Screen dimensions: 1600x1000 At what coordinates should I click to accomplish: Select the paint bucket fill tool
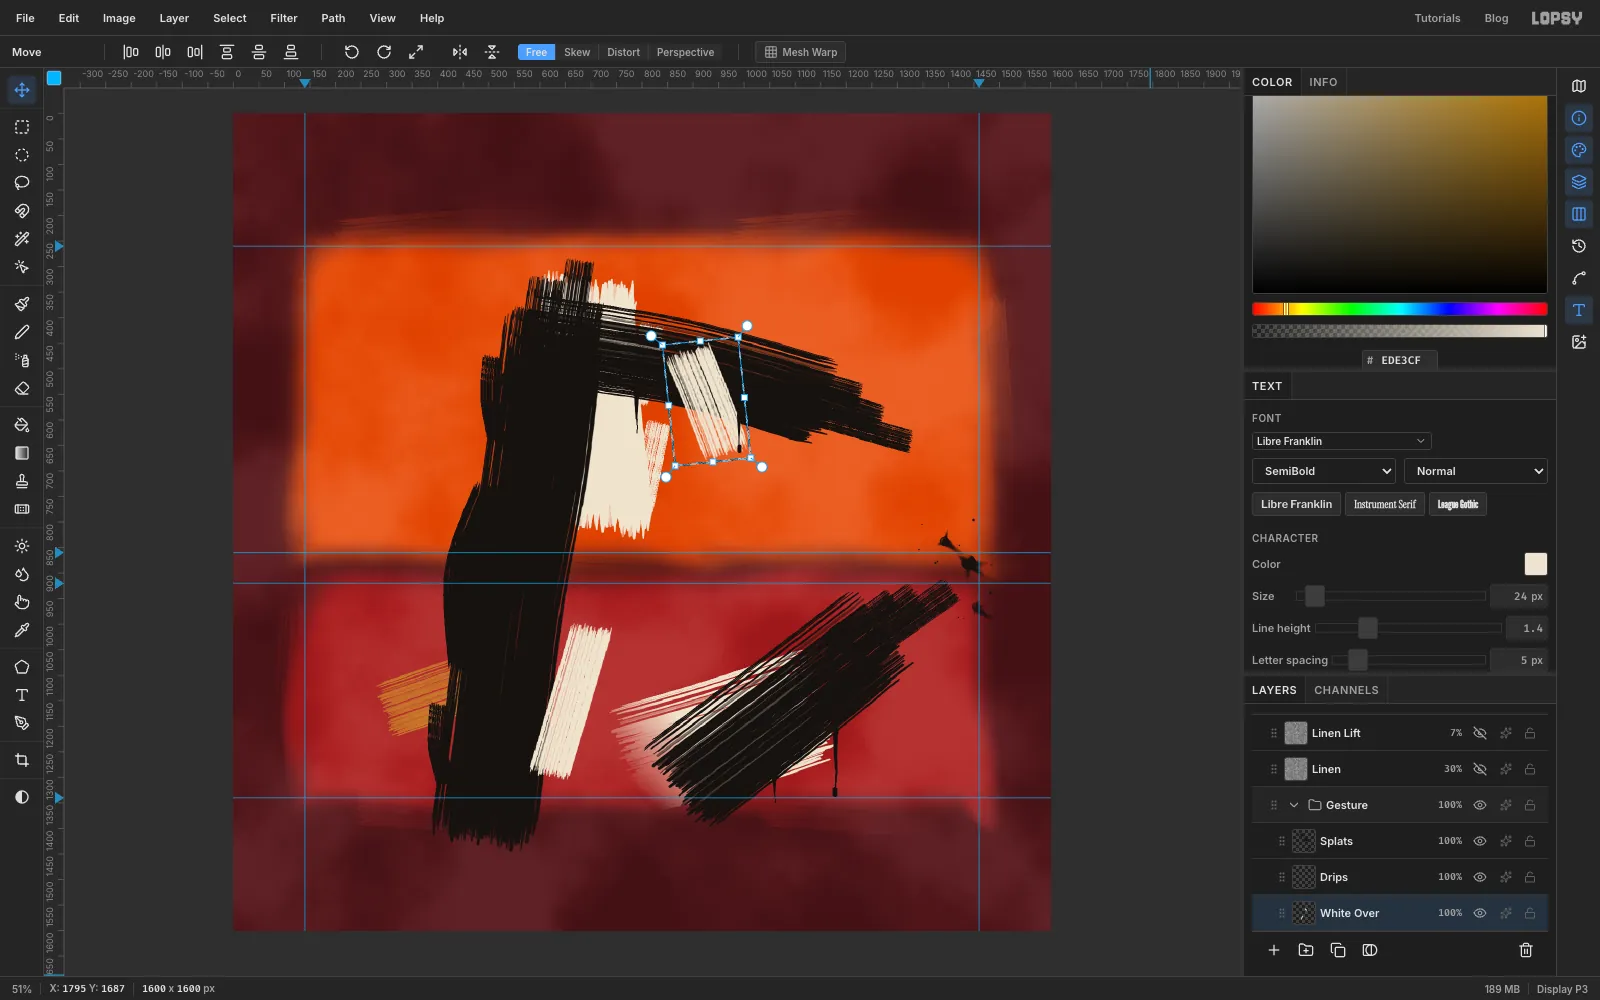(22, 425)
